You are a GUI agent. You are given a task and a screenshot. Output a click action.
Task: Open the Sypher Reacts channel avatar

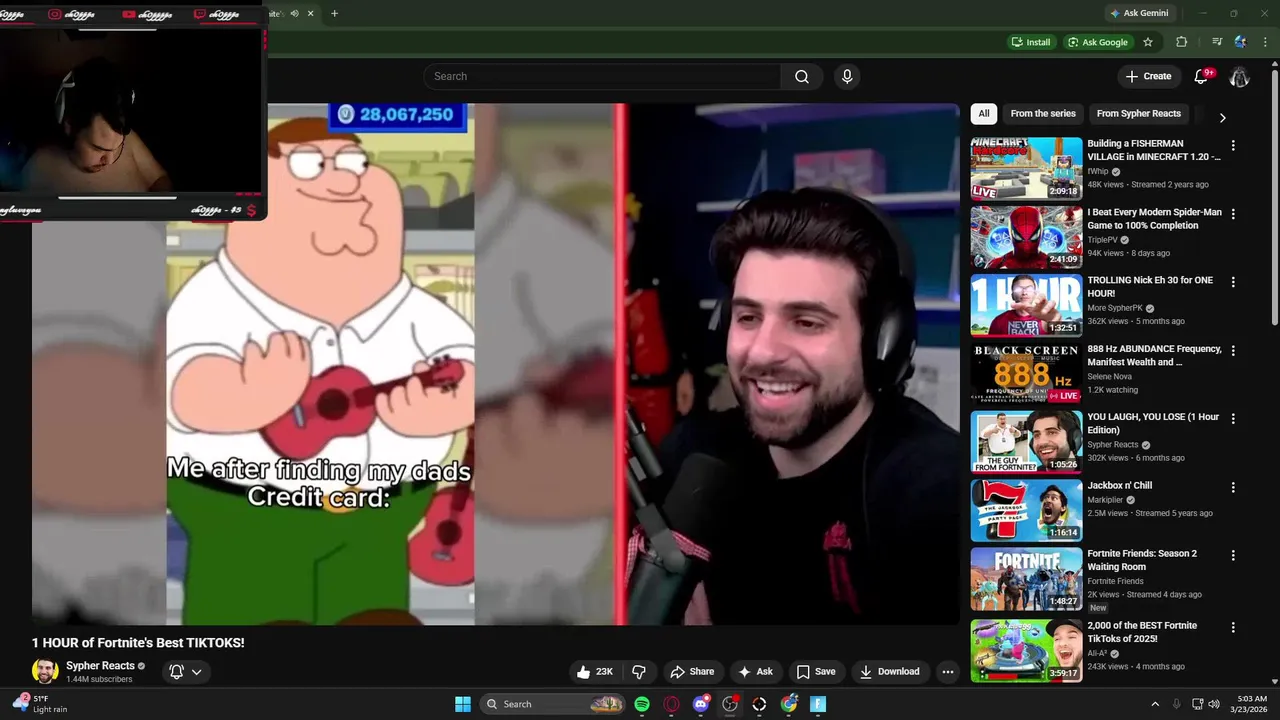45,672
